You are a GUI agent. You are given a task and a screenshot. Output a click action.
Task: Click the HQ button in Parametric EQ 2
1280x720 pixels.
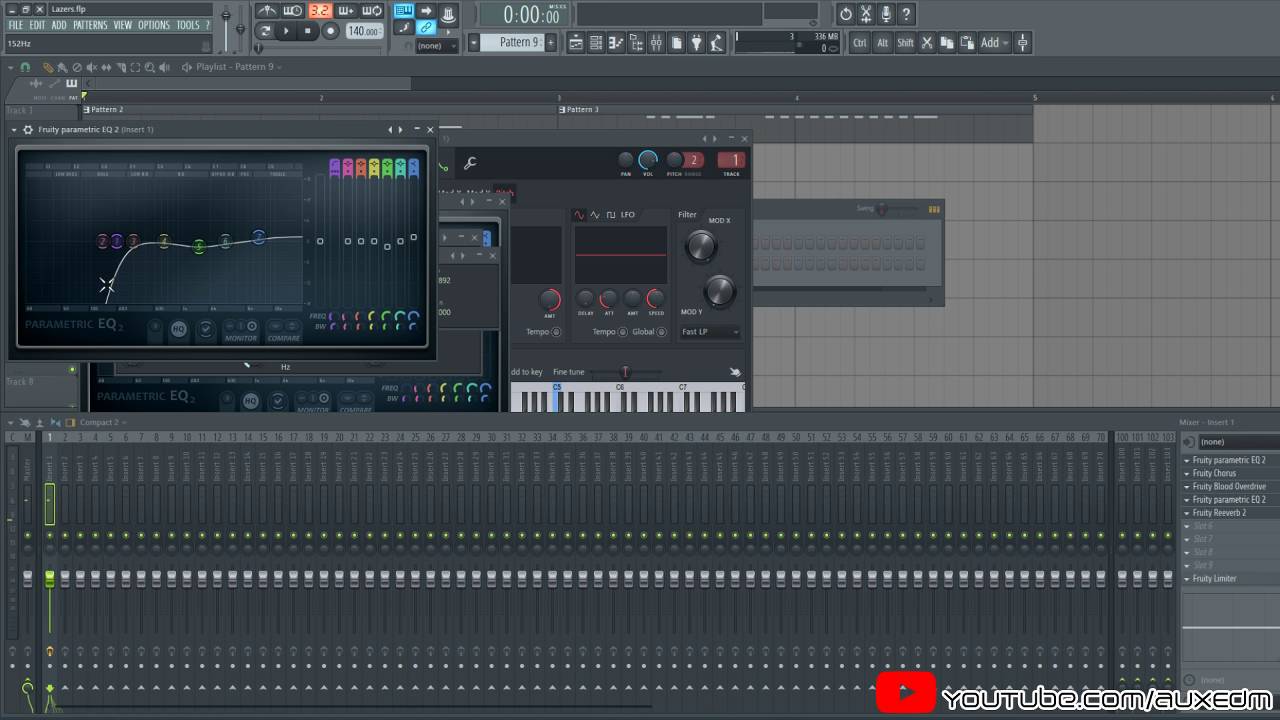click(179, 329)
